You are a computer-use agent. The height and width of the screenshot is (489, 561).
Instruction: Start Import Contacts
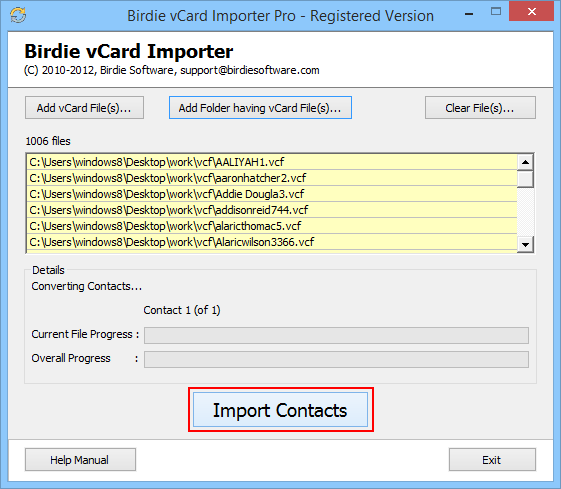click(x=280, y=410)
